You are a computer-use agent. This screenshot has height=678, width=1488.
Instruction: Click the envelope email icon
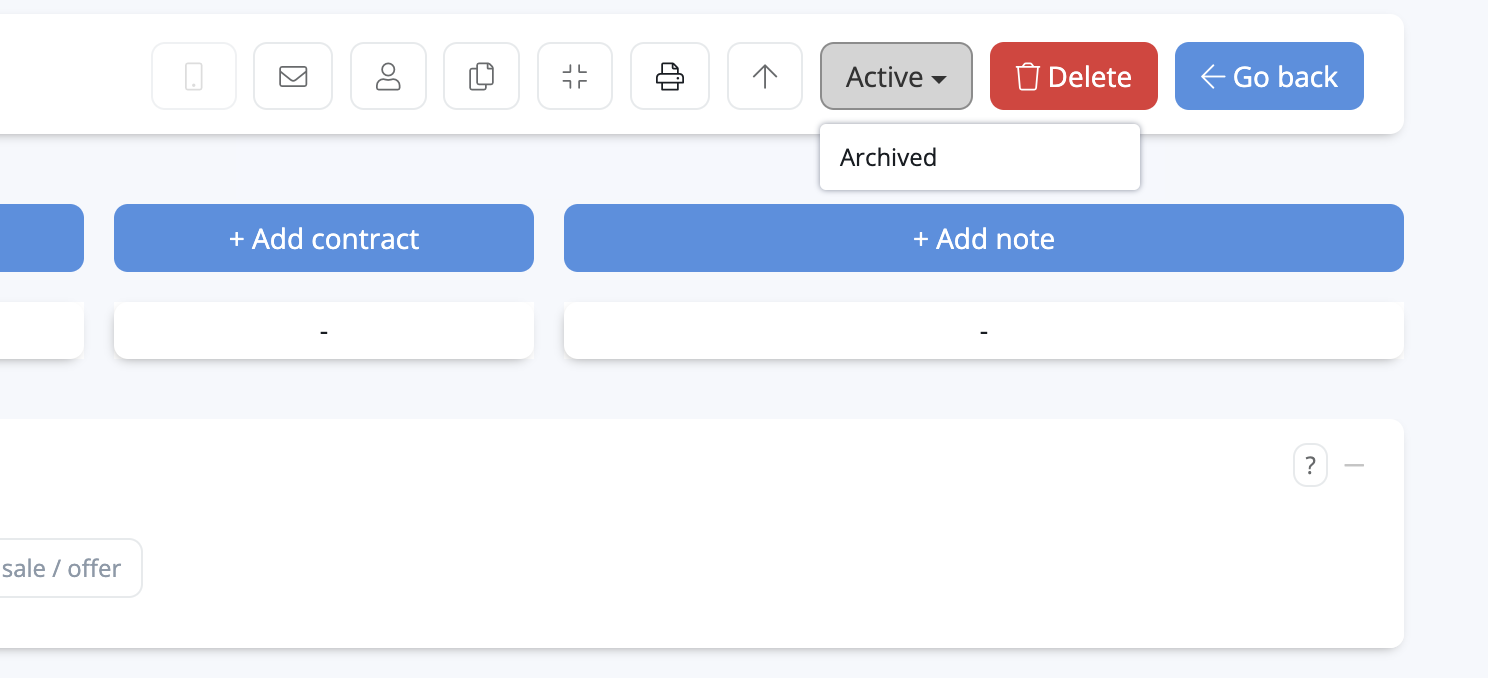point(292,76)
